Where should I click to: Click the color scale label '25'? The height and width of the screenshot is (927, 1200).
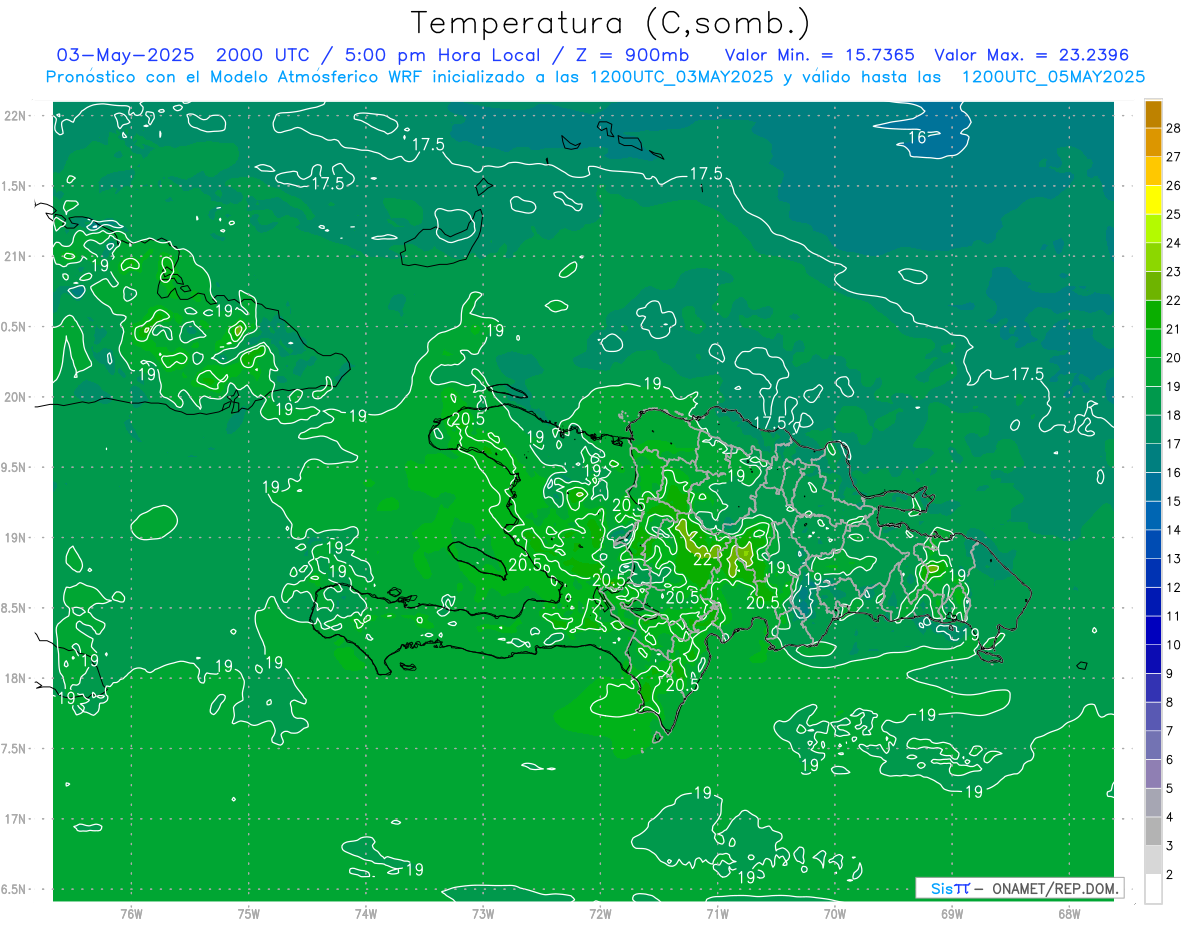click(1174, 214)
